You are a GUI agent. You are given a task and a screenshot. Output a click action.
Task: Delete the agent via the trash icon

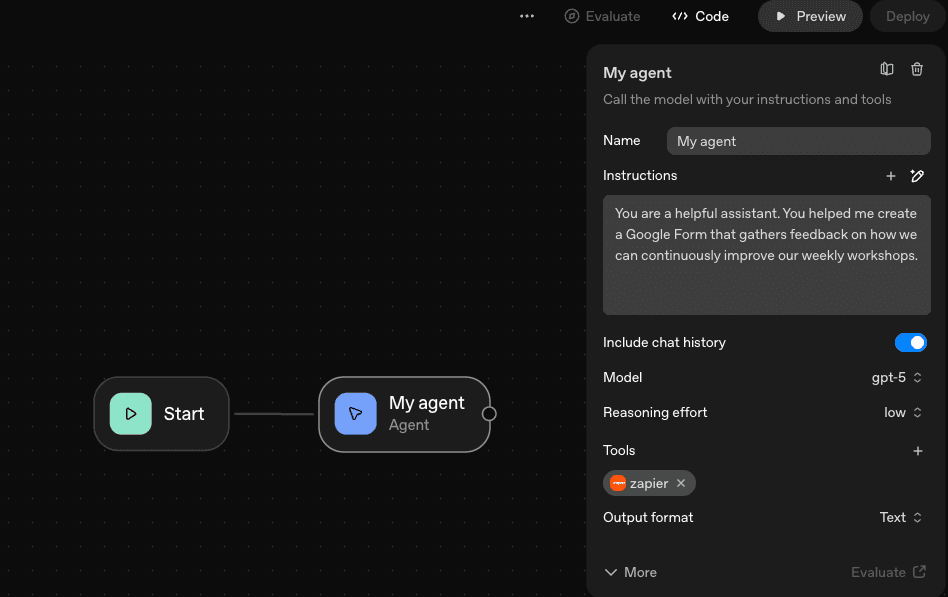click(917, 69)
